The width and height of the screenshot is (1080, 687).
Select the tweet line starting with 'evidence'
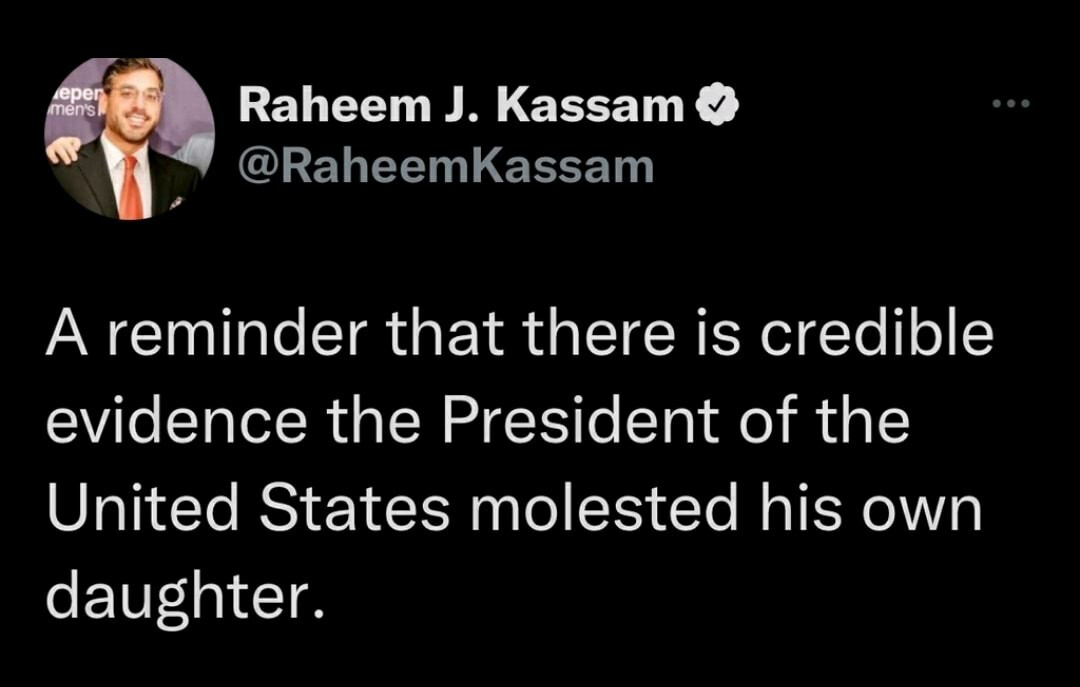tap(477, 422)
